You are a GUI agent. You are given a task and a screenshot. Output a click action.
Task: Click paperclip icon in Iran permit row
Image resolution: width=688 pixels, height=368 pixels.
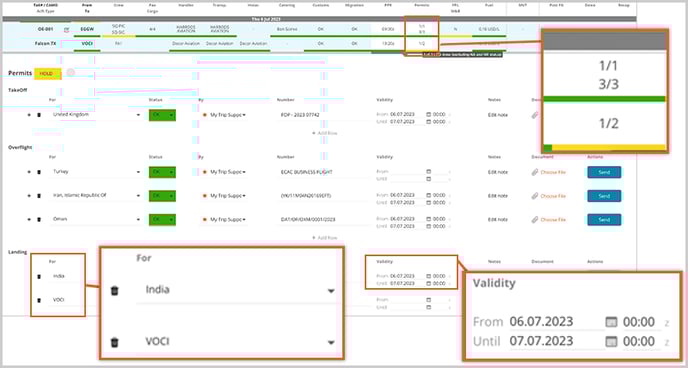tap(534, 196)
